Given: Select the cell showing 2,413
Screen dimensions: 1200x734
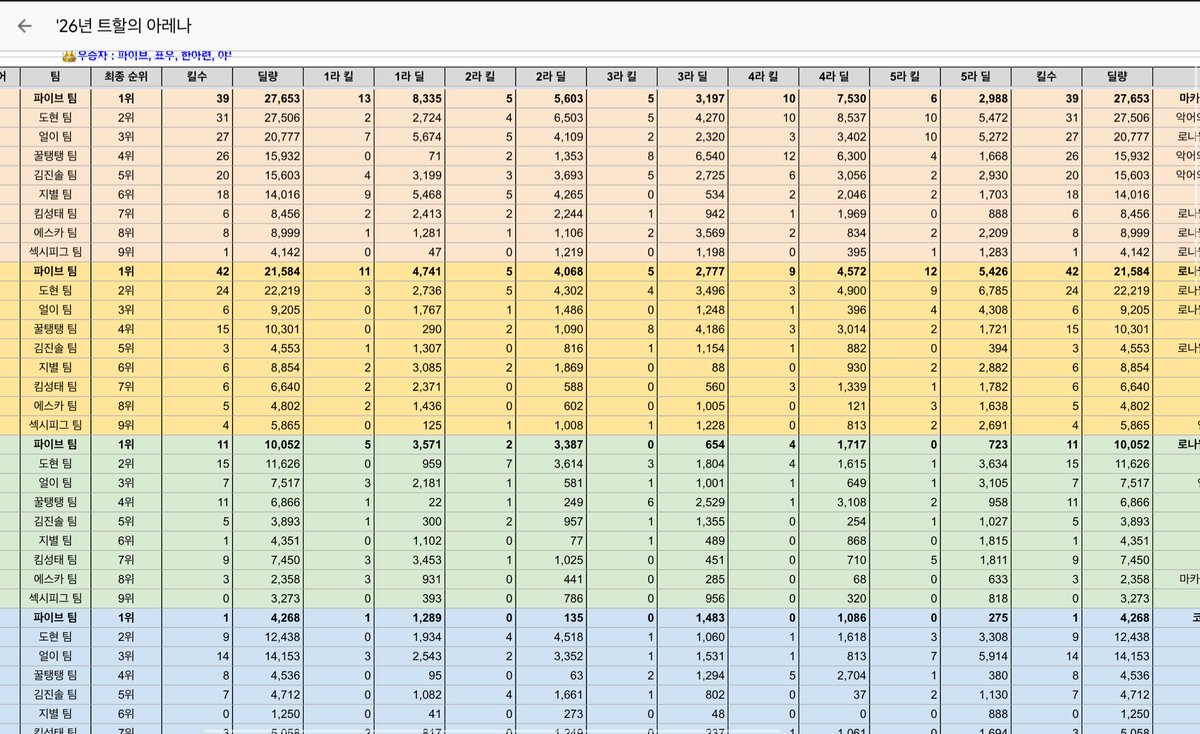Looking at the screenshot, I should tap(411, 214).
